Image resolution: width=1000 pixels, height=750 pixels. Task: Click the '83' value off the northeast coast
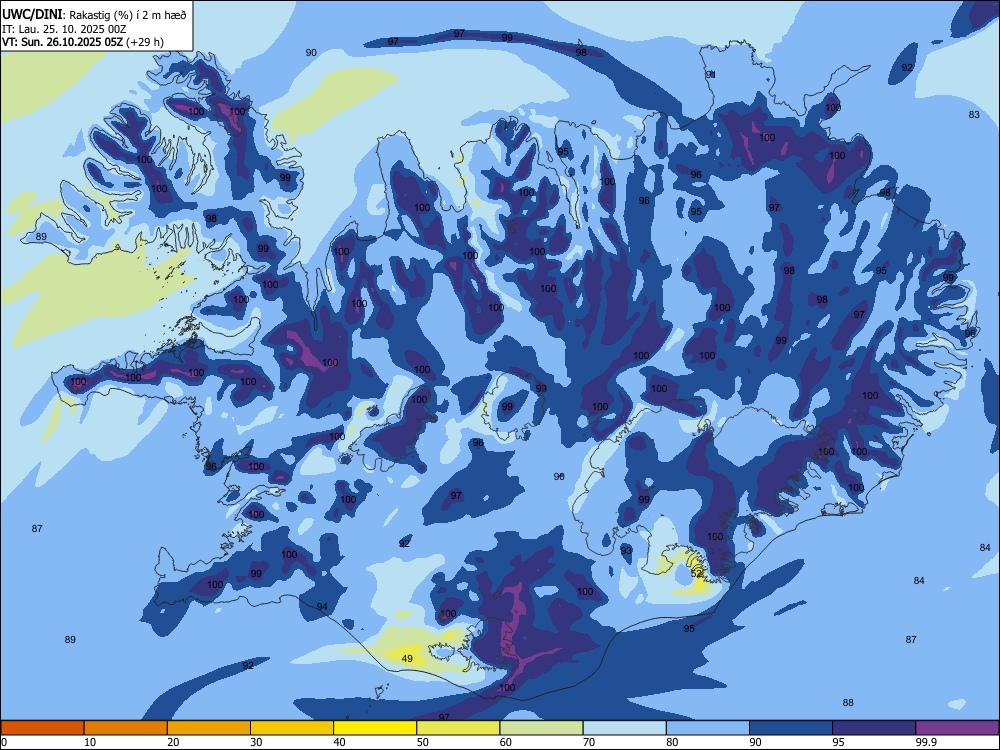(x=974, y=115)
